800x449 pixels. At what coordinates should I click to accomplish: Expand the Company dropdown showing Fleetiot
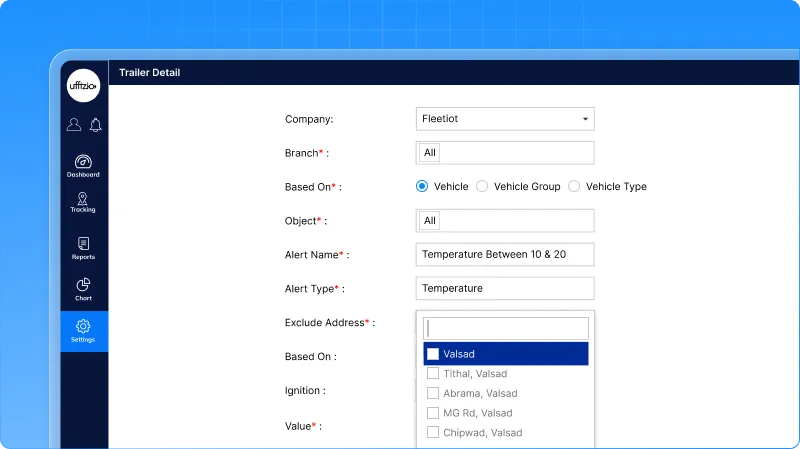pos(504,119)
